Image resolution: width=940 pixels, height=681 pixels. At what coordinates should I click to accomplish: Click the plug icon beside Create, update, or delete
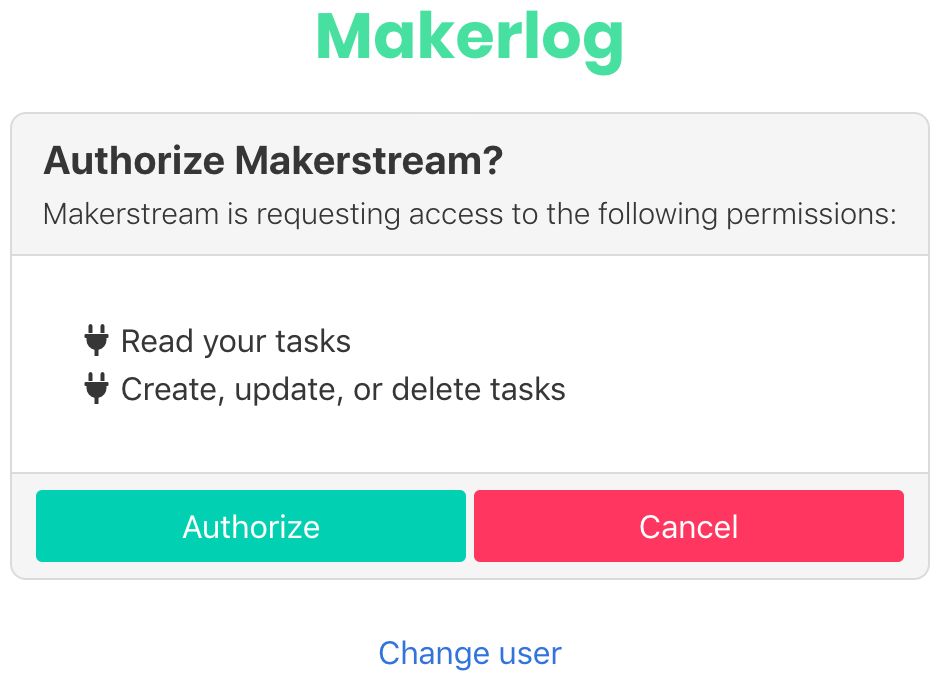click(x=96, y=388)
